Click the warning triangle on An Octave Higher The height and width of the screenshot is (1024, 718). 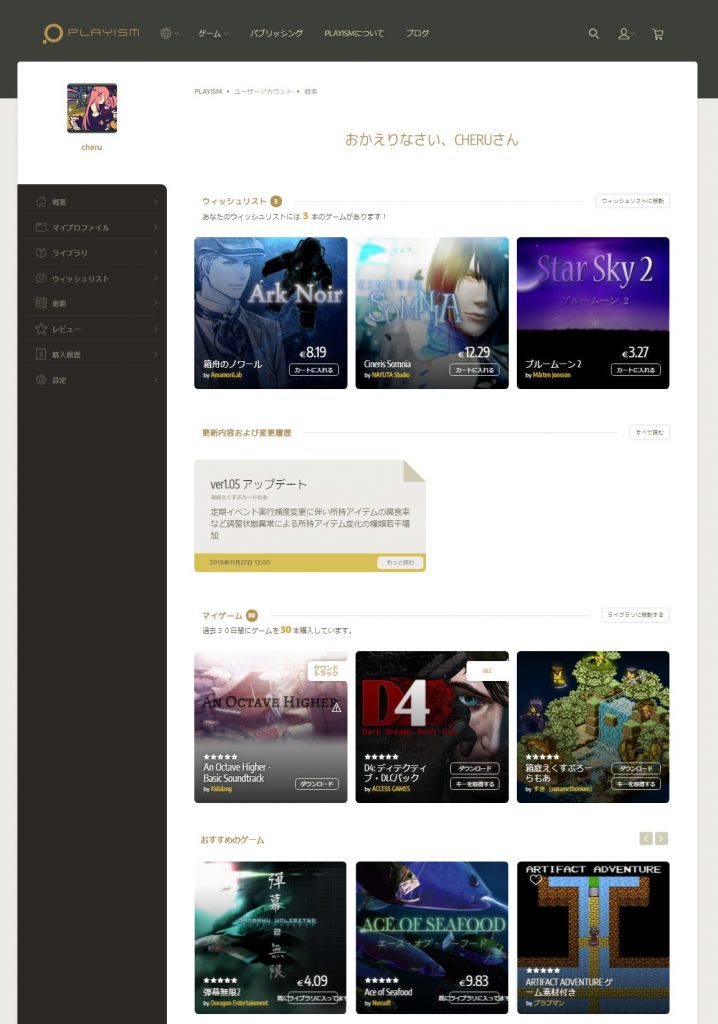pos(336,707)
